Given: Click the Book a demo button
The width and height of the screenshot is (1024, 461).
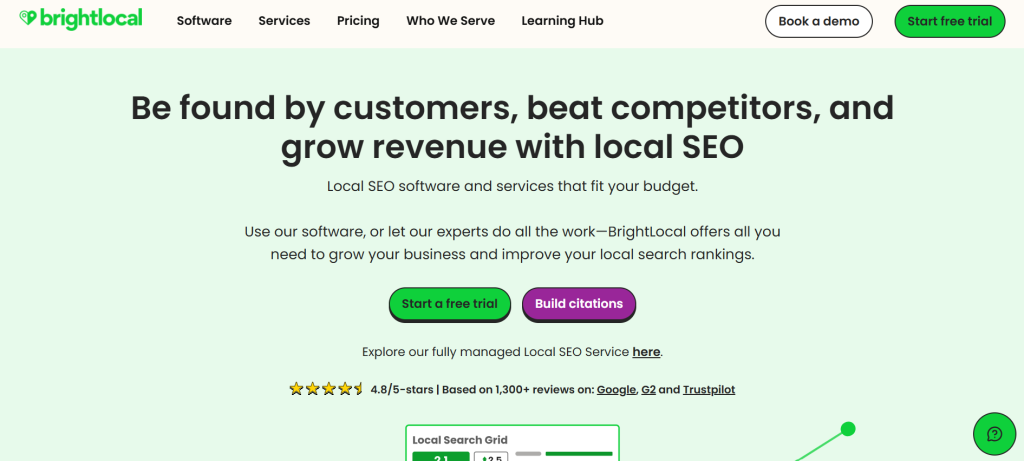Looking at the screenshot, I should coord(819,21).
